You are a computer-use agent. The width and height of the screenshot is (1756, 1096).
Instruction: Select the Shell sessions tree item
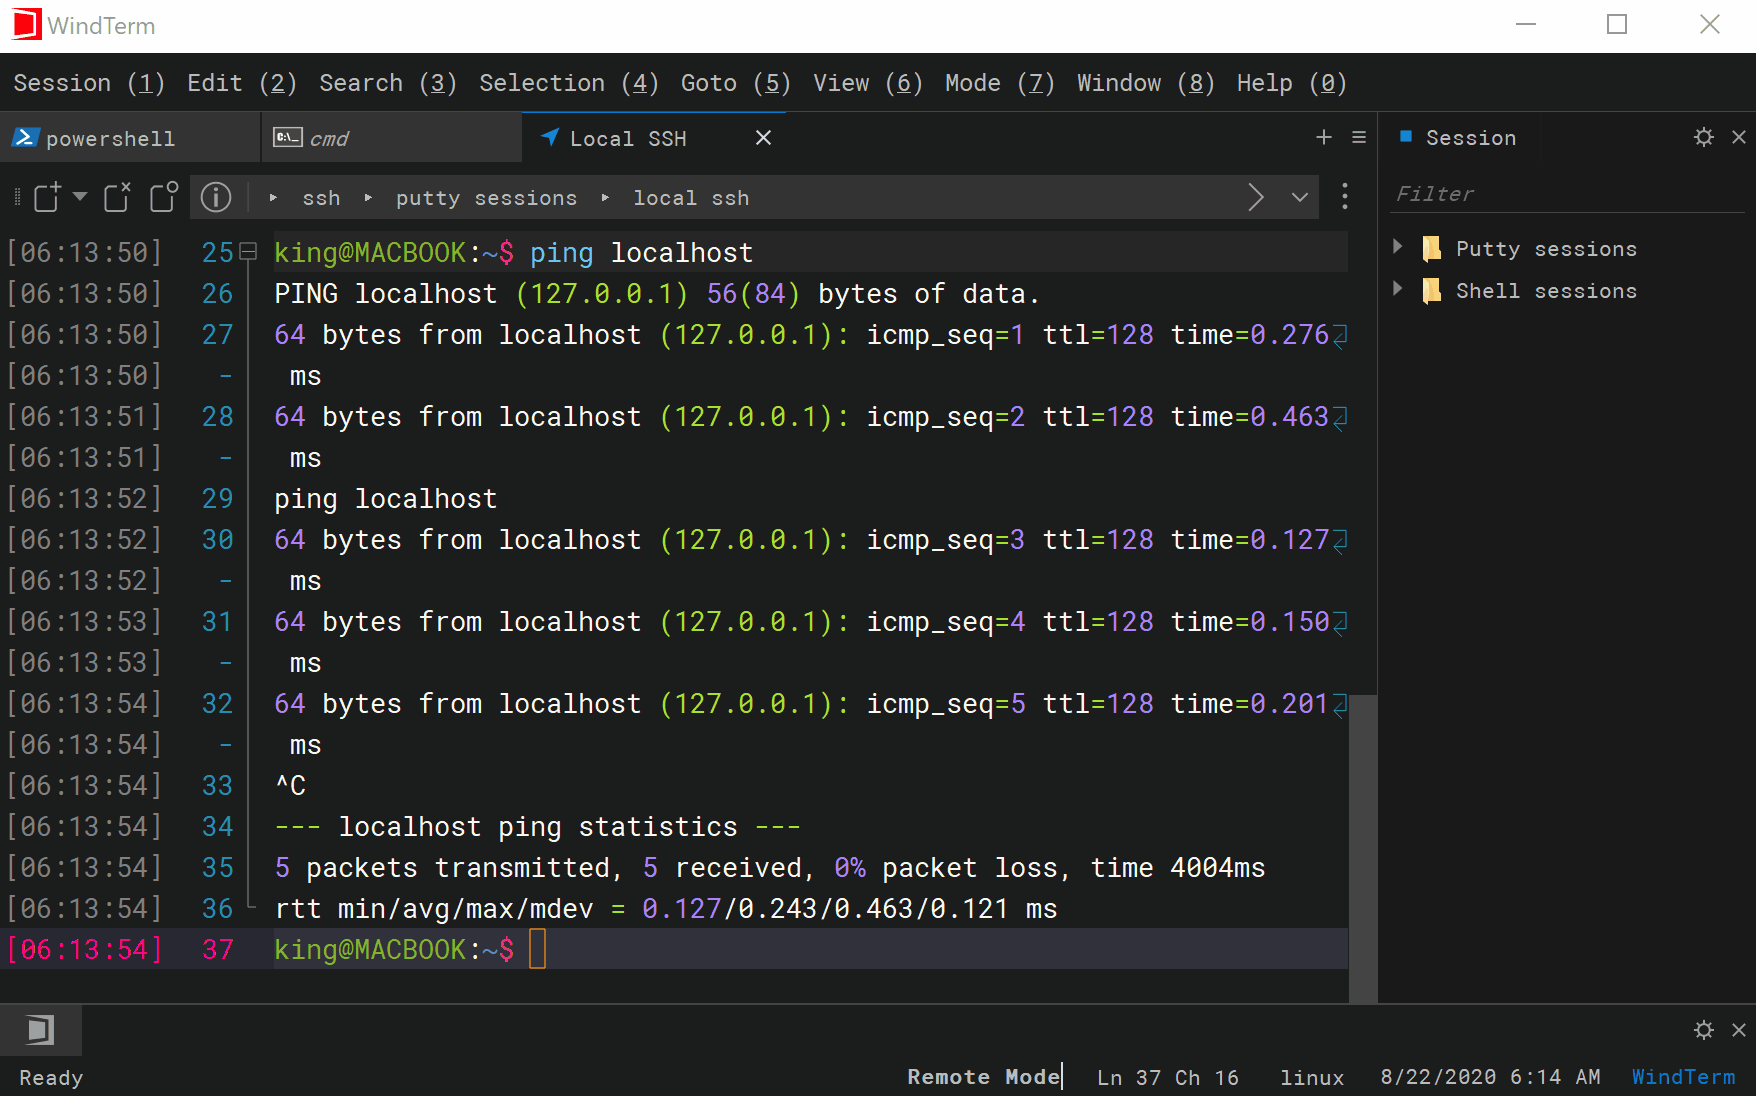coord(1546,291)
